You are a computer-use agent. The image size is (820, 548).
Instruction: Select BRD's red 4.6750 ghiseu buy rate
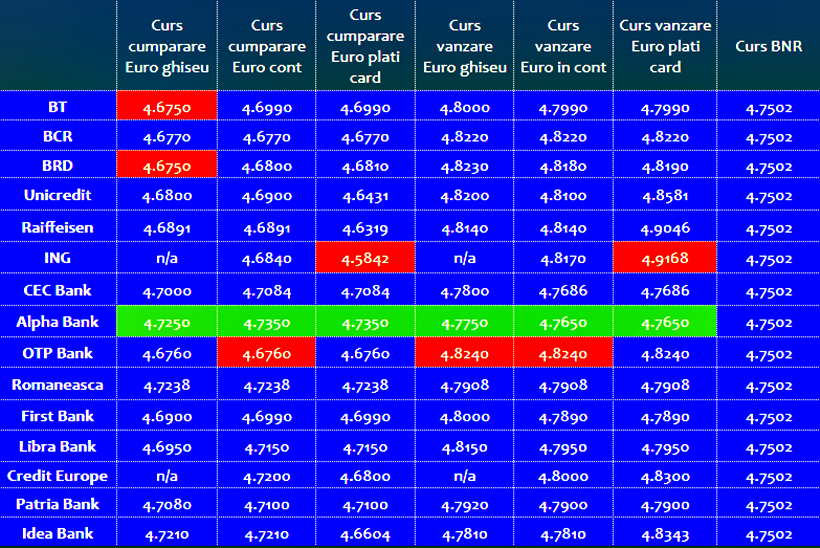(167, 166)
